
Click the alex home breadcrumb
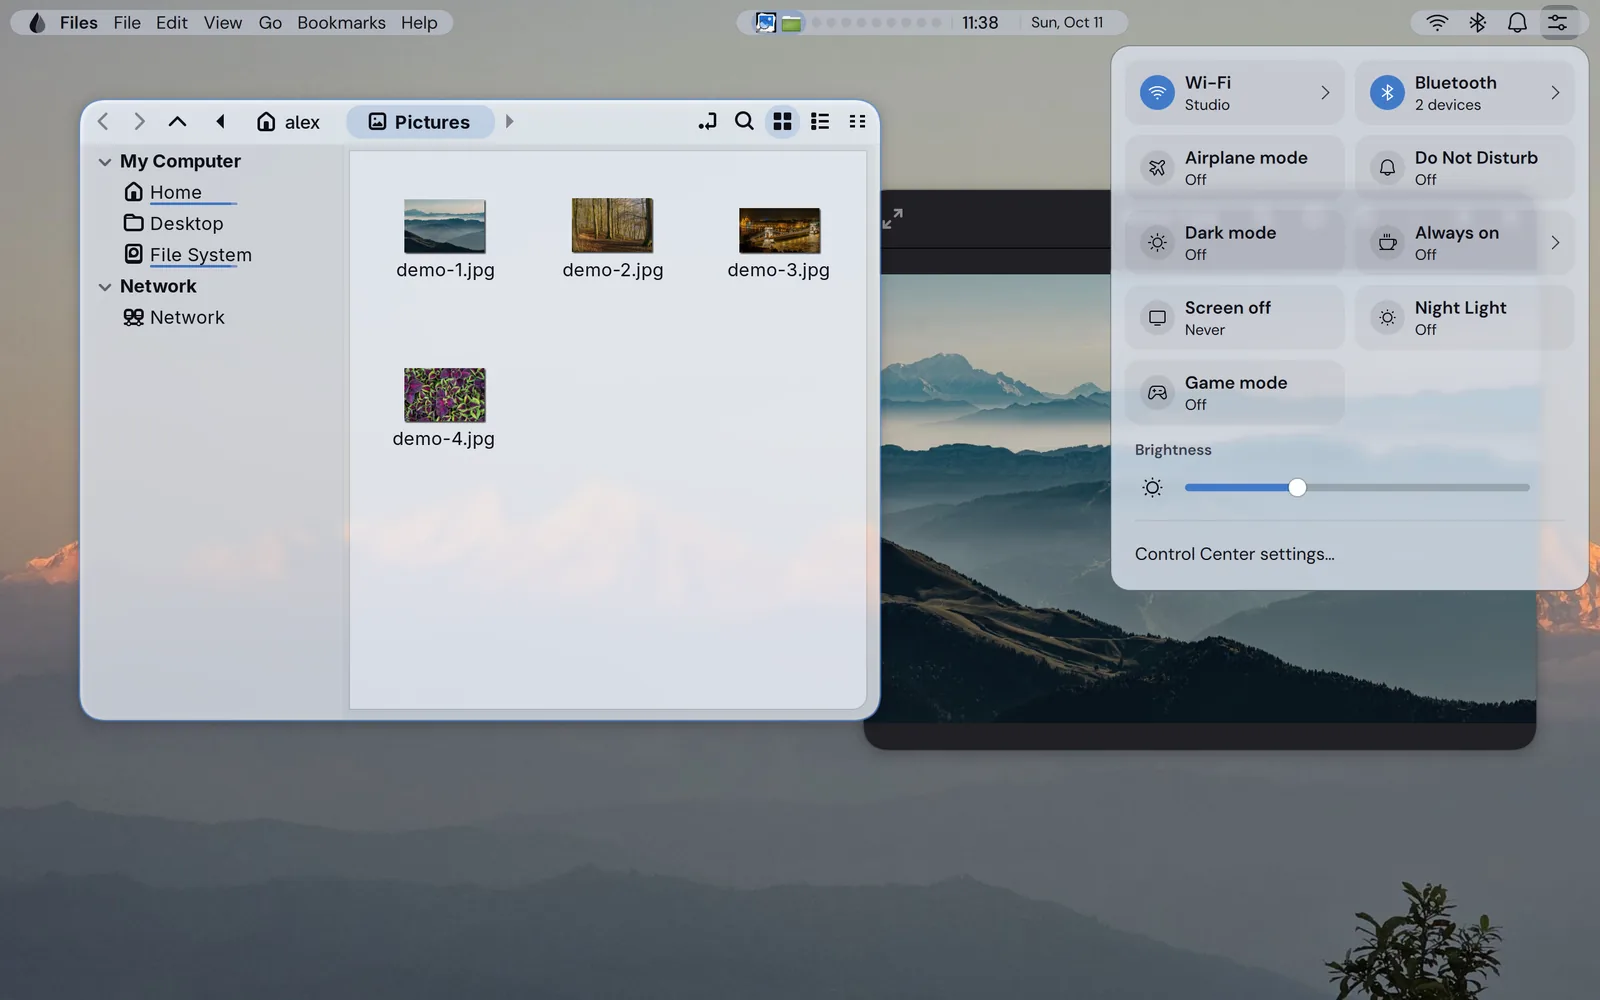(288, 122)
